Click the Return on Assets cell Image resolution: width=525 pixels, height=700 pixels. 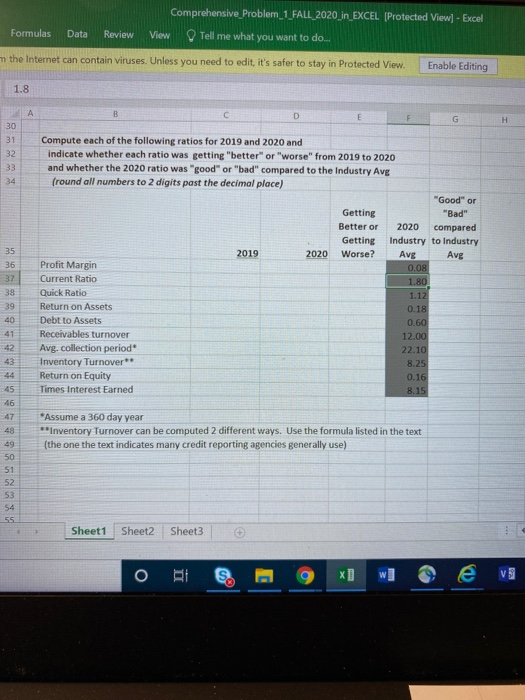[x=115, y=306]
